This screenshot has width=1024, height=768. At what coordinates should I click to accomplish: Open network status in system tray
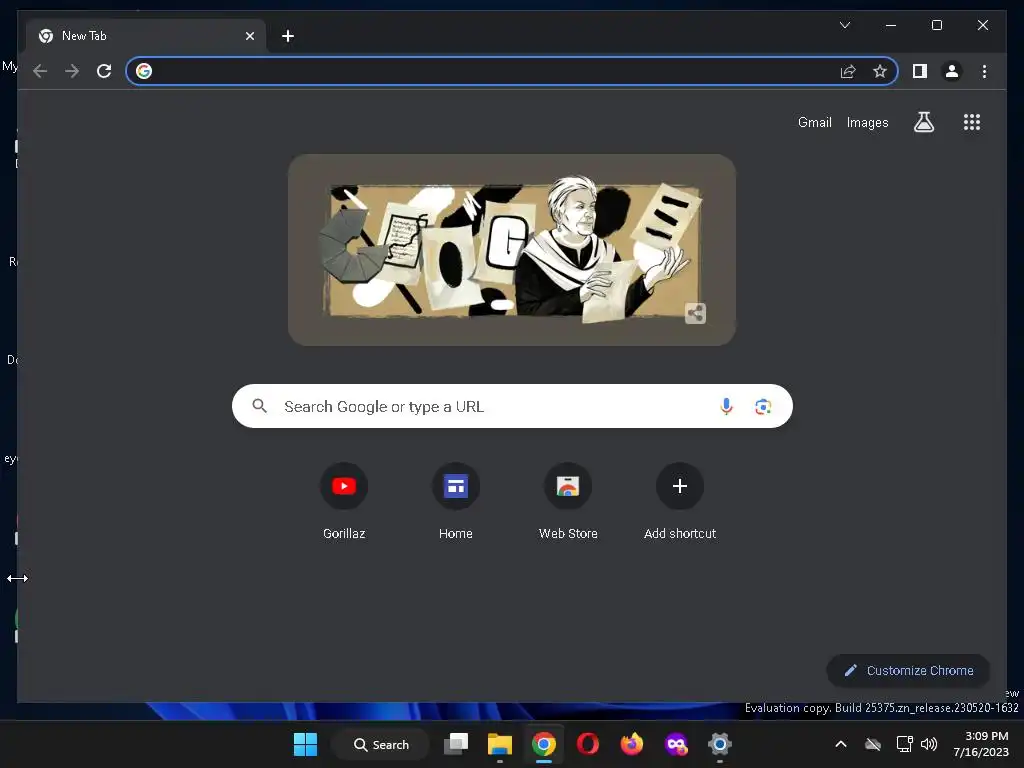pos(904,744)
